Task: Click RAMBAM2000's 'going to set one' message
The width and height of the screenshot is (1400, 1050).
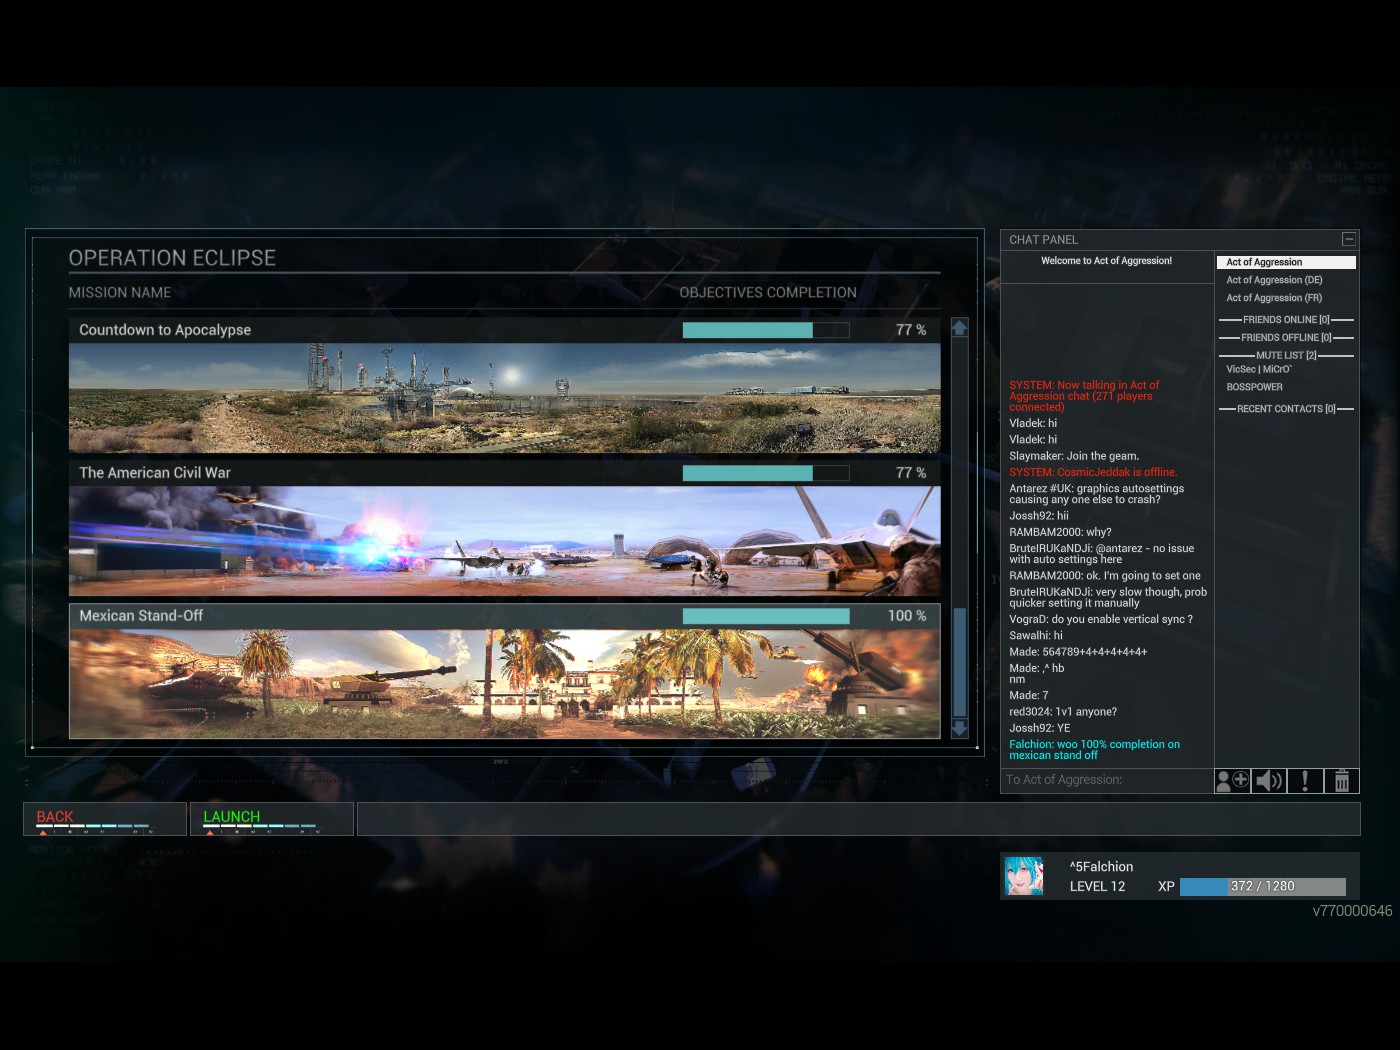Action: click(x=1105, y=576)
